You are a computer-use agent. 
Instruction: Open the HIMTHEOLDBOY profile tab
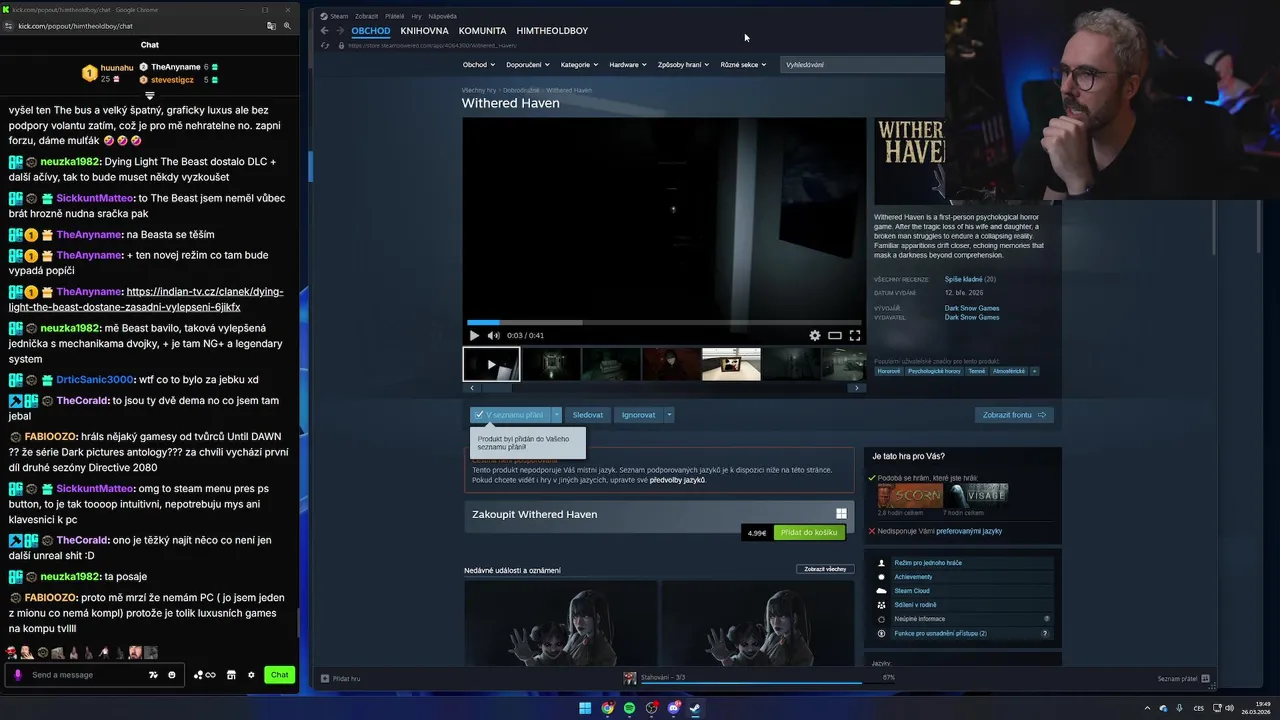pyautogui.click(x=552, y=31)
